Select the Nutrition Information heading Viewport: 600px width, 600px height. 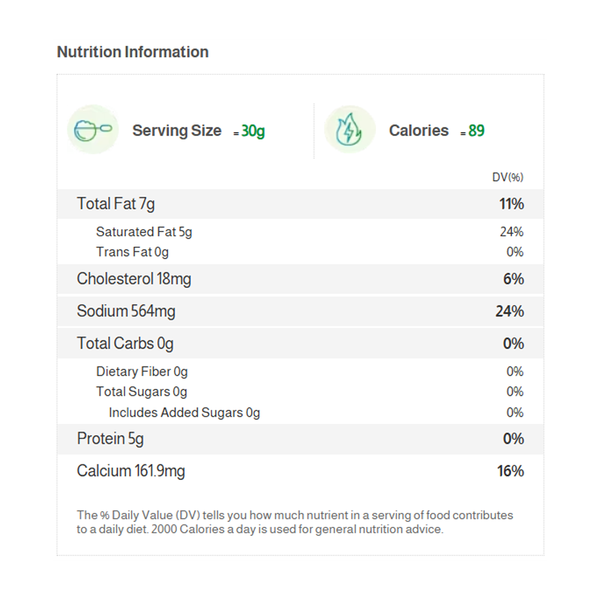tap(133, 52)
